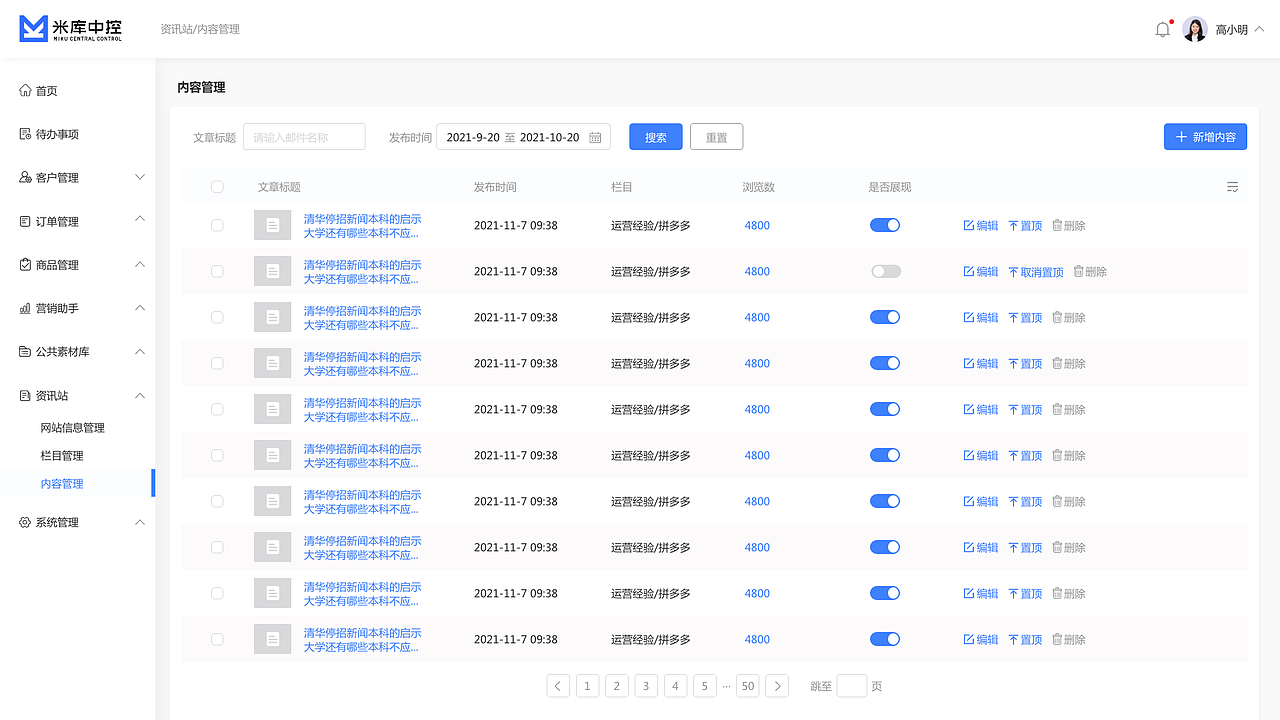Viewport: 1280px width, 720px height.
Task: Click 编辑 in the 取消置顶 row
Action: coord(981,272)
